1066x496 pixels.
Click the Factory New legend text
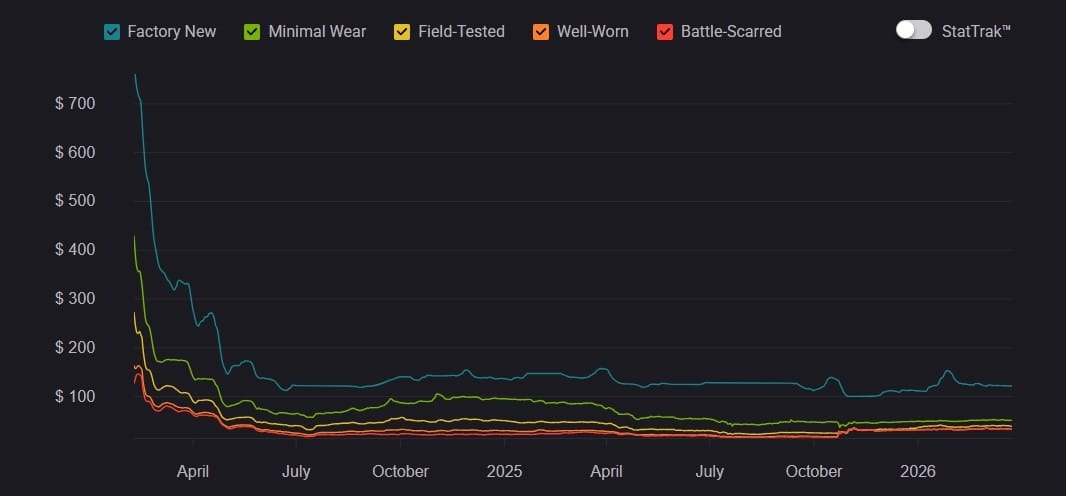171,32
